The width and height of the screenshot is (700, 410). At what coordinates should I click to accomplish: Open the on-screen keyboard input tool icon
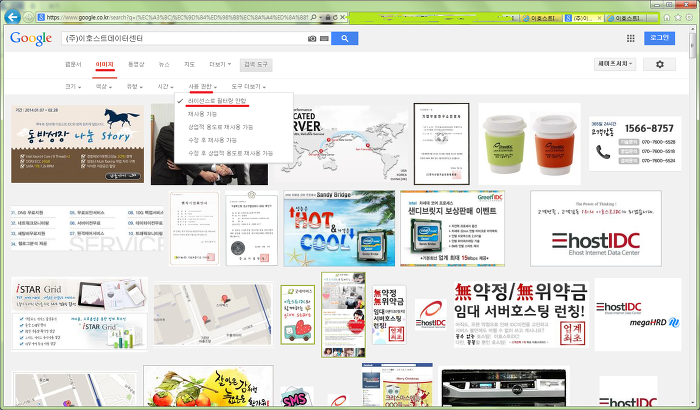324,38
